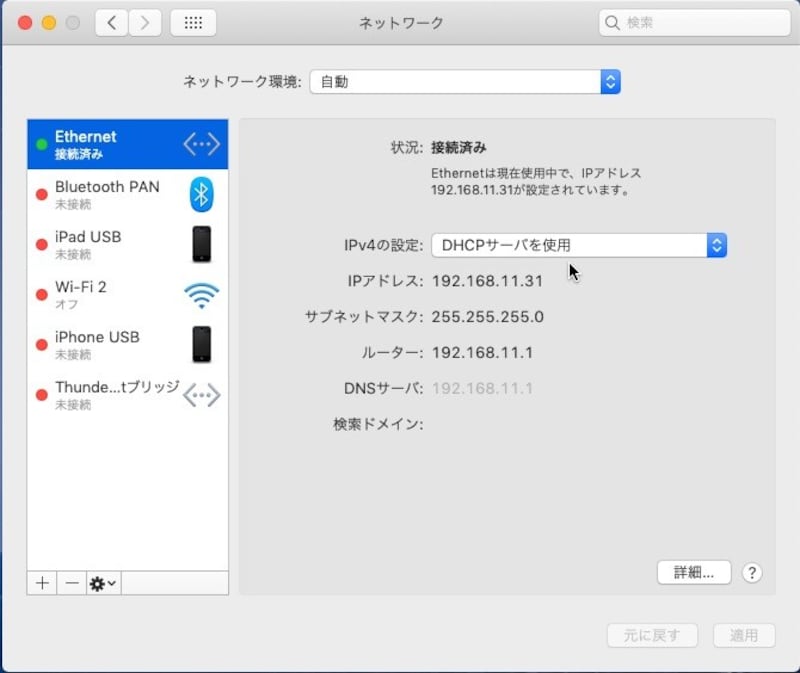This screenshot has height=673, width=800.
Task: Click the 適用 apply button
Action: (744, 635)
